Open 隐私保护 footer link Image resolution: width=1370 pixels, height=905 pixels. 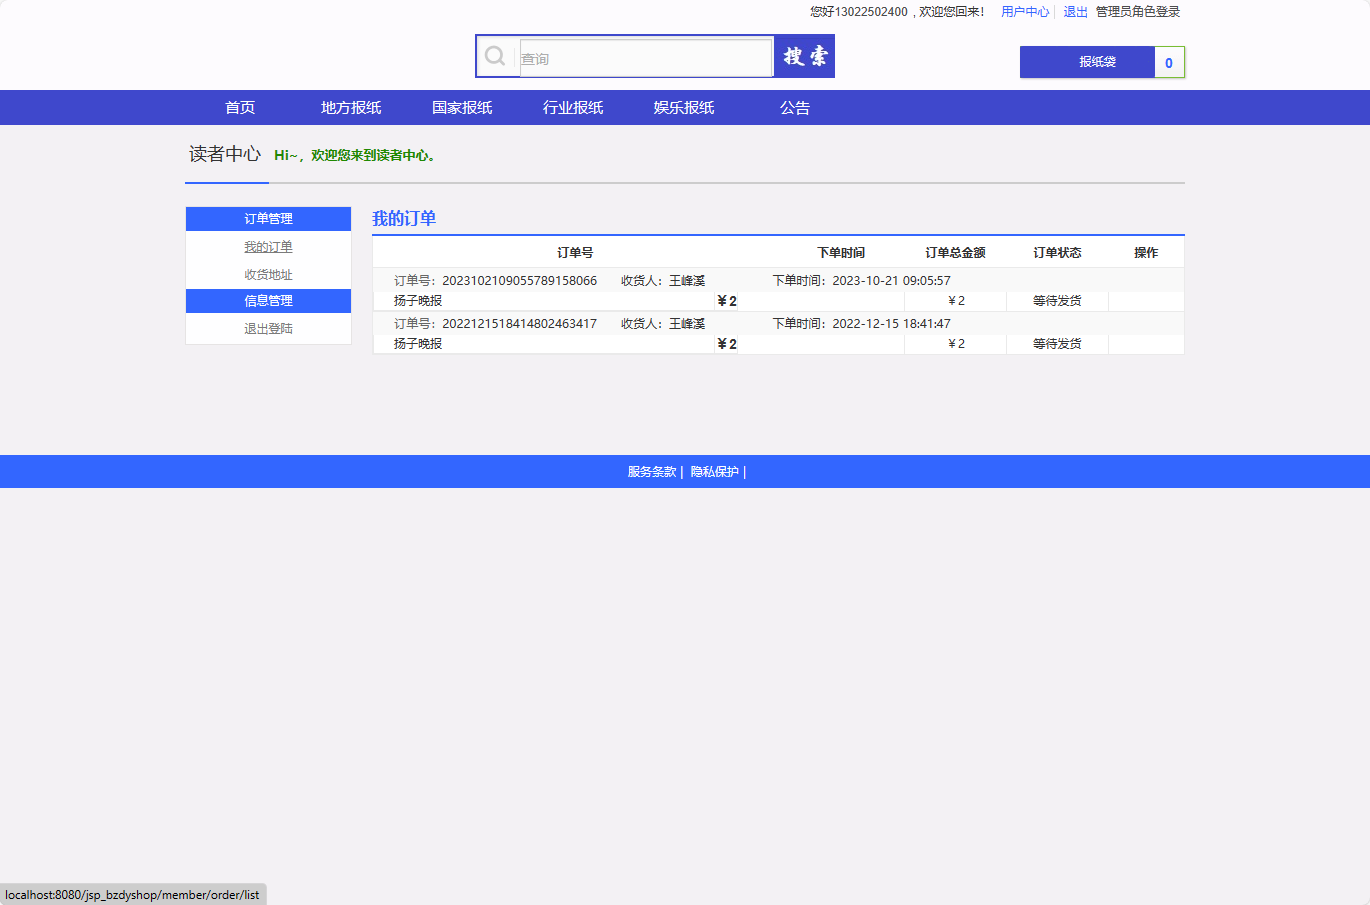pyautogui.click(x=714, y=472)
